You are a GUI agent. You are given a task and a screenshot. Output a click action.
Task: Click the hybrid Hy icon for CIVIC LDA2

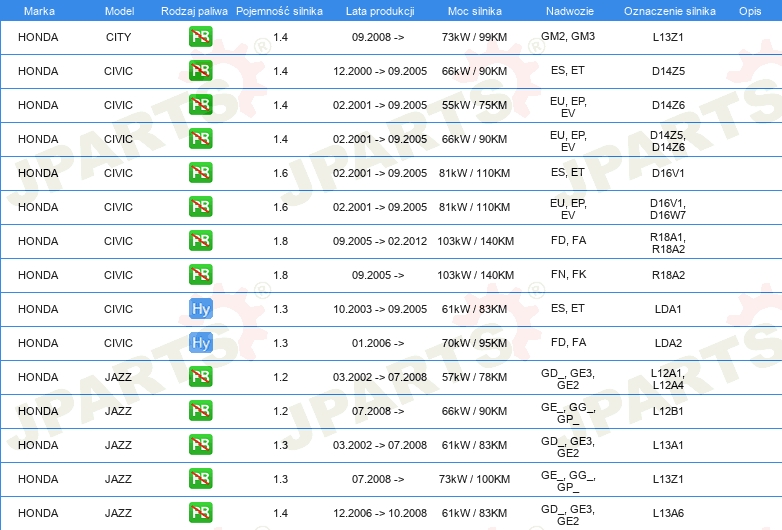point(200,343)
